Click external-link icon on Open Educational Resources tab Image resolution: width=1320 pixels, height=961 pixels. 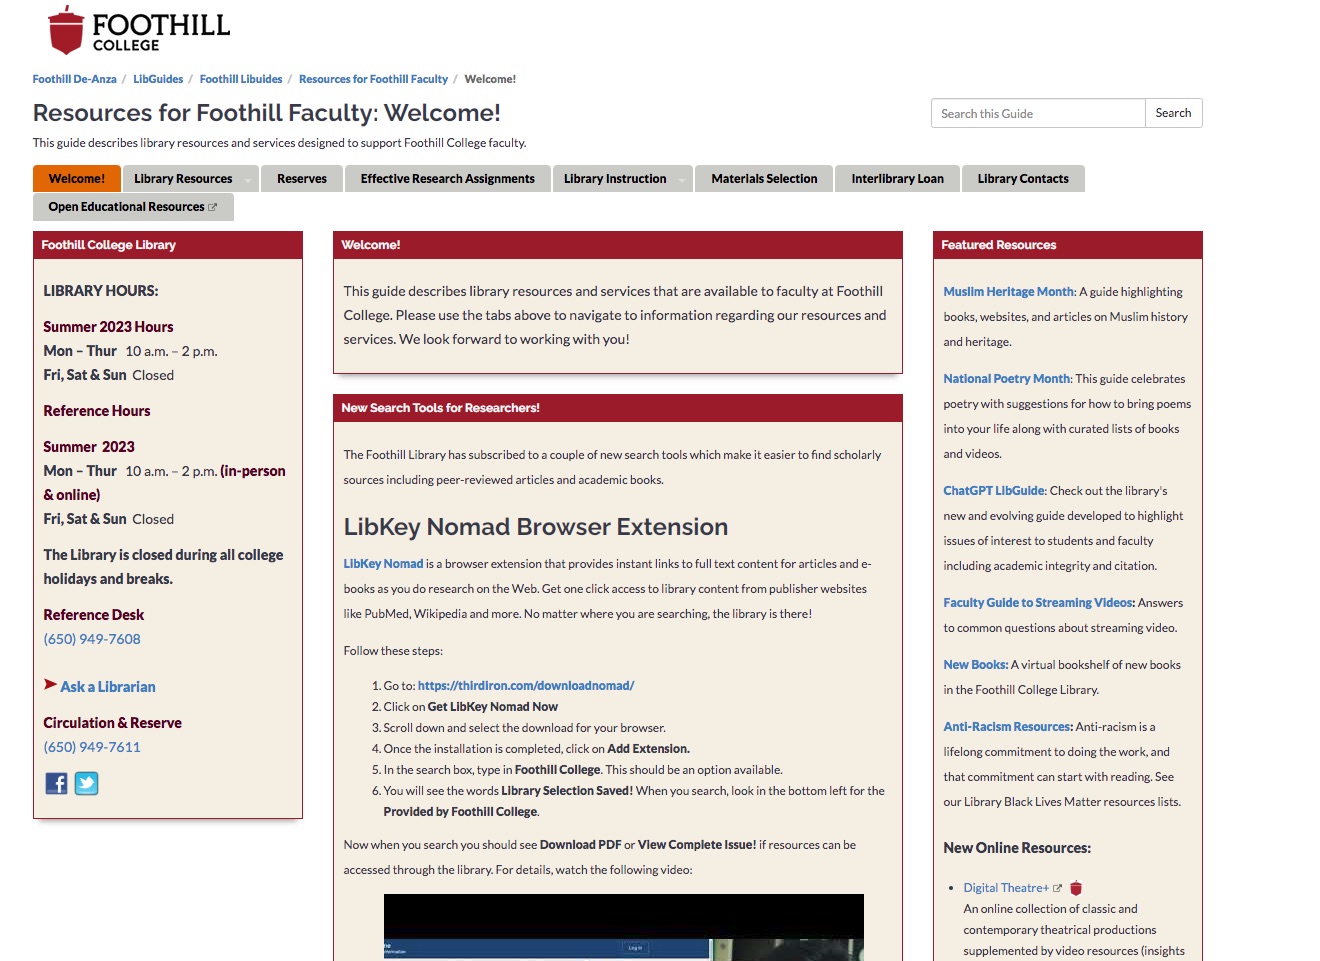click(x=212, y=207)
